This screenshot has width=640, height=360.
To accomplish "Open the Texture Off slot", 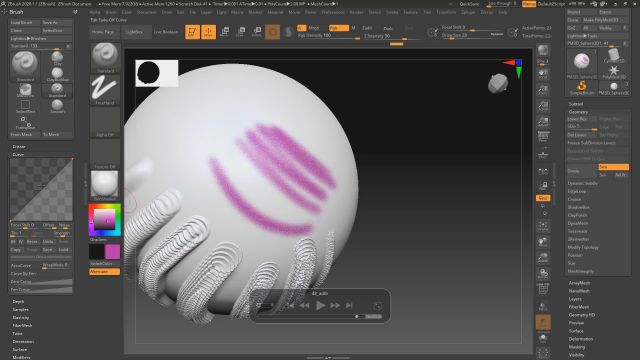I will [x=105, y=154].
